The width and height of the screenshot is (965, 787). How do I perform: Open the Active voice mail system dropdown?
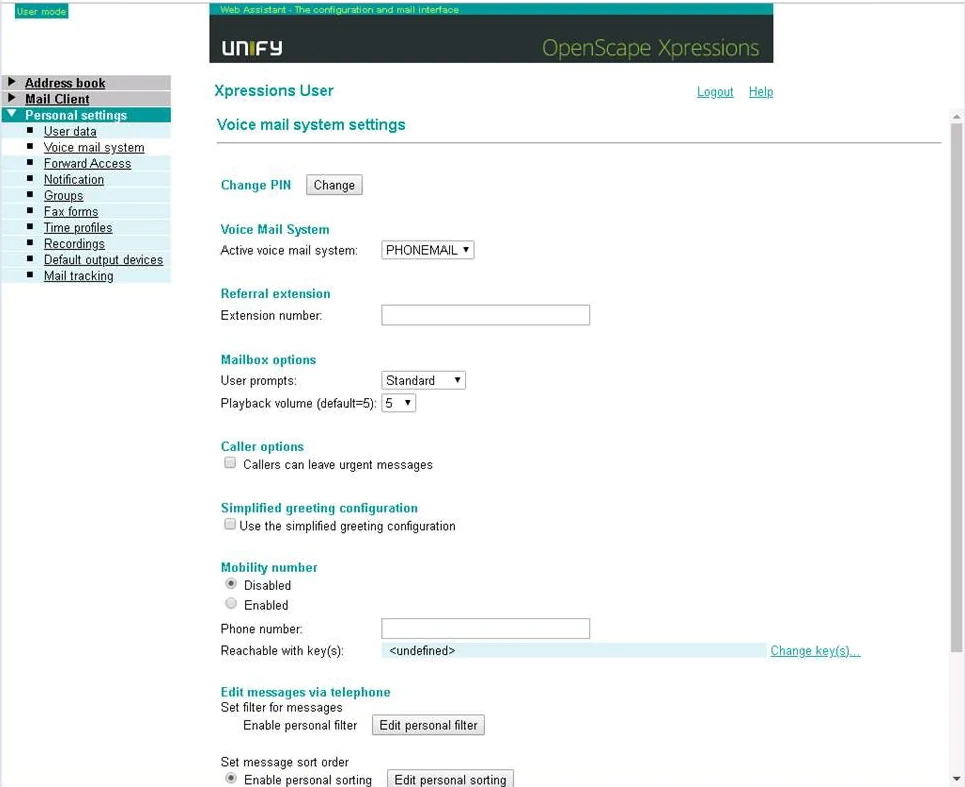coord(428,250)
